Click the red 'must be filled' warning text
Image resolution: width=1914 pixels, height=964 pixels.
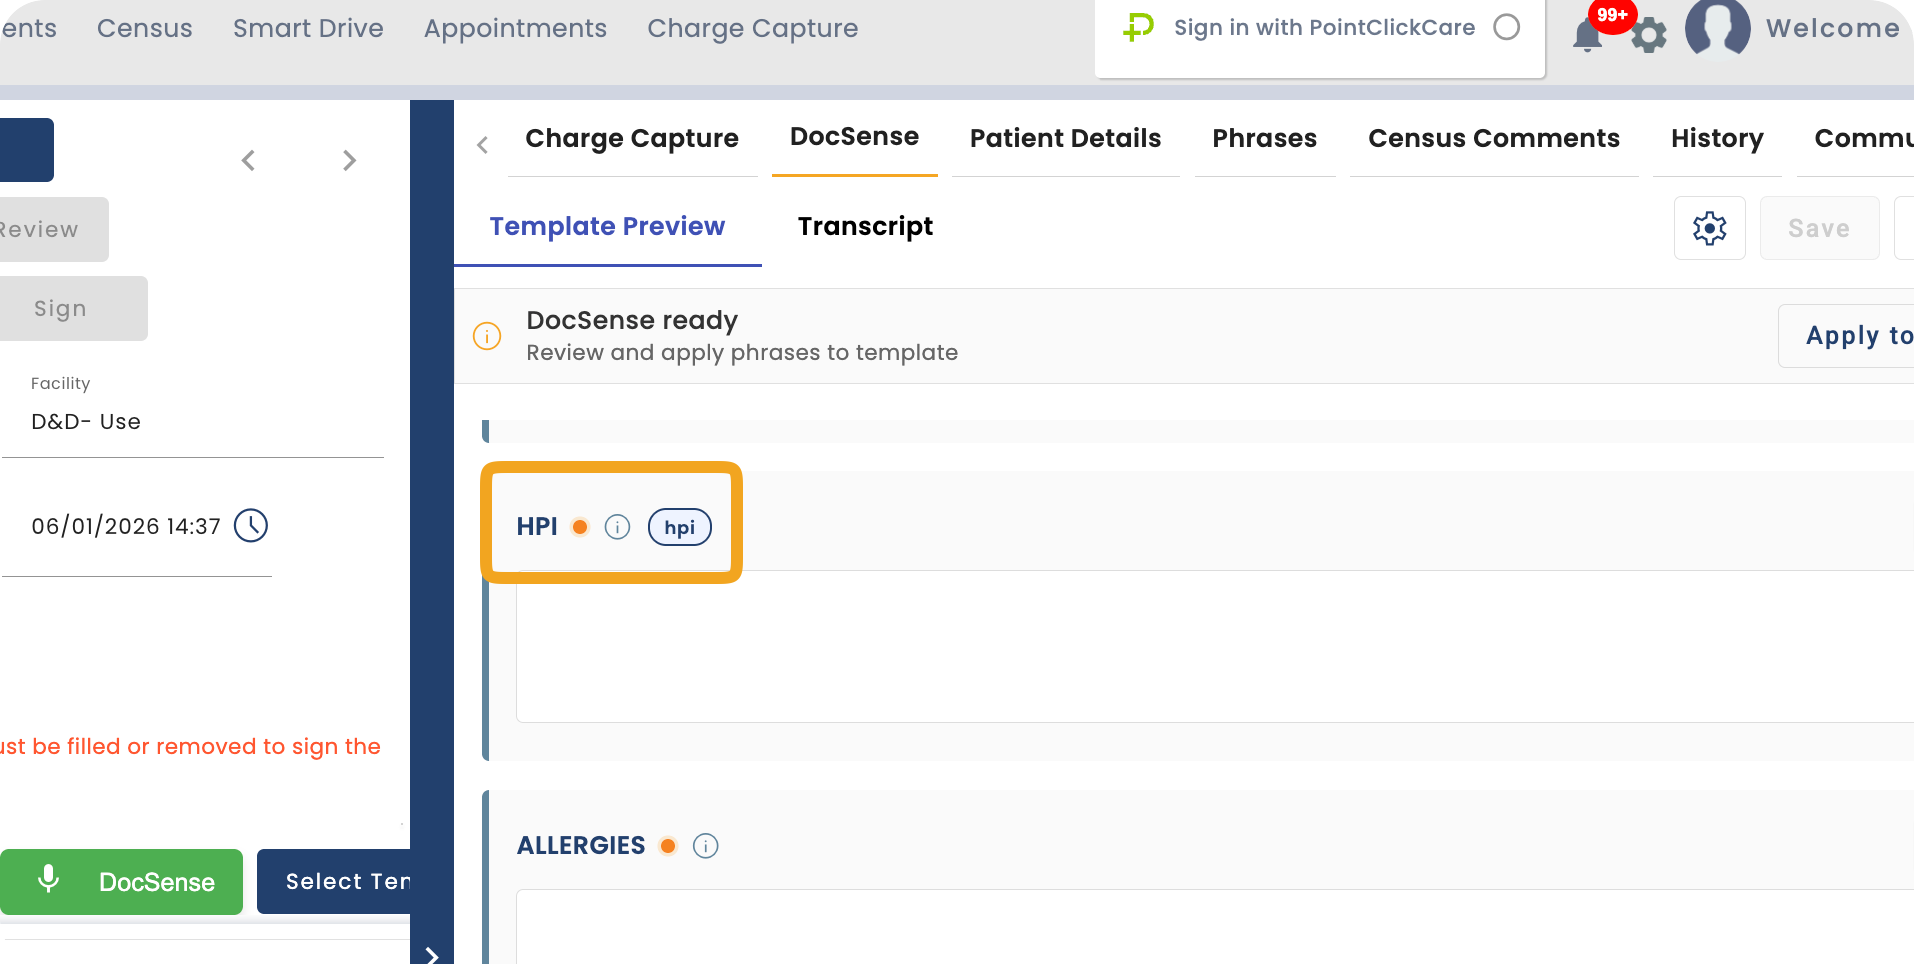pyautogui.click(x=190, y=746)
